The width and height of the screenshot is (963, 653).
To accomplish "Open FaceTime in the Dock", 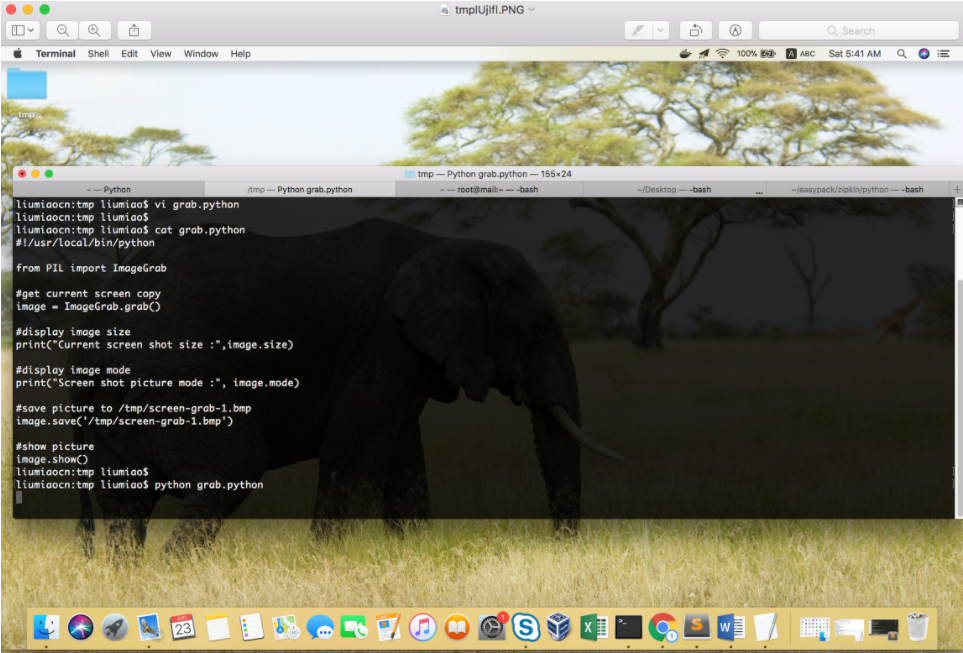I will (354, 627).
